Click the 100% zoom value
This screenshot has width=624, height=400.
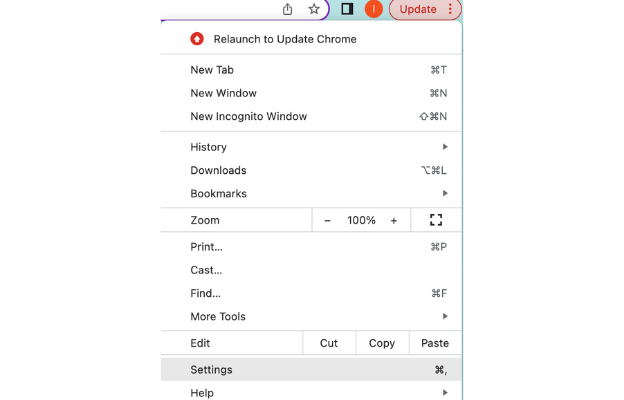pyautogui.click(x=361, y=220)
